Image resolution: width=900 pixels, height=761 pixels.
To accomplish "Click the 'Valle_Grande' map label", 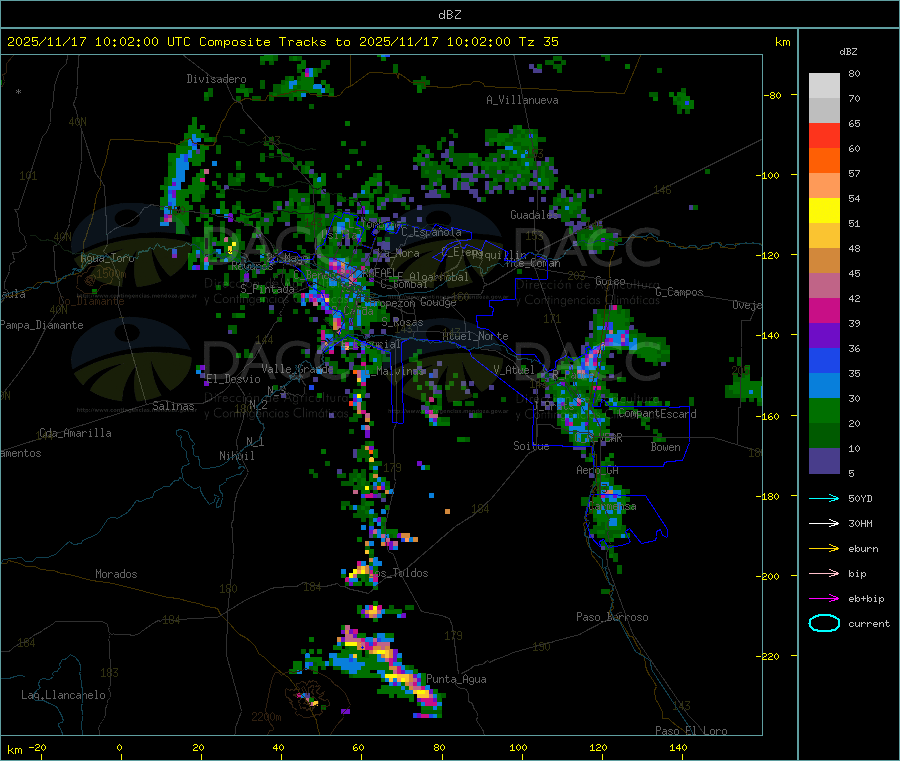I will tap(297, 369).
